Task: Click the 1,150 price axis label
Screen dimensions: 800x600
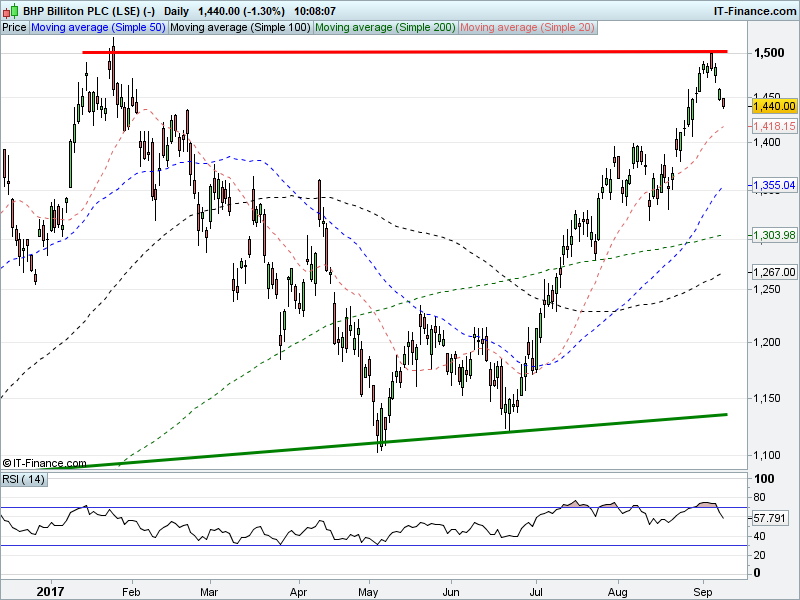Action: coord(767,398)
